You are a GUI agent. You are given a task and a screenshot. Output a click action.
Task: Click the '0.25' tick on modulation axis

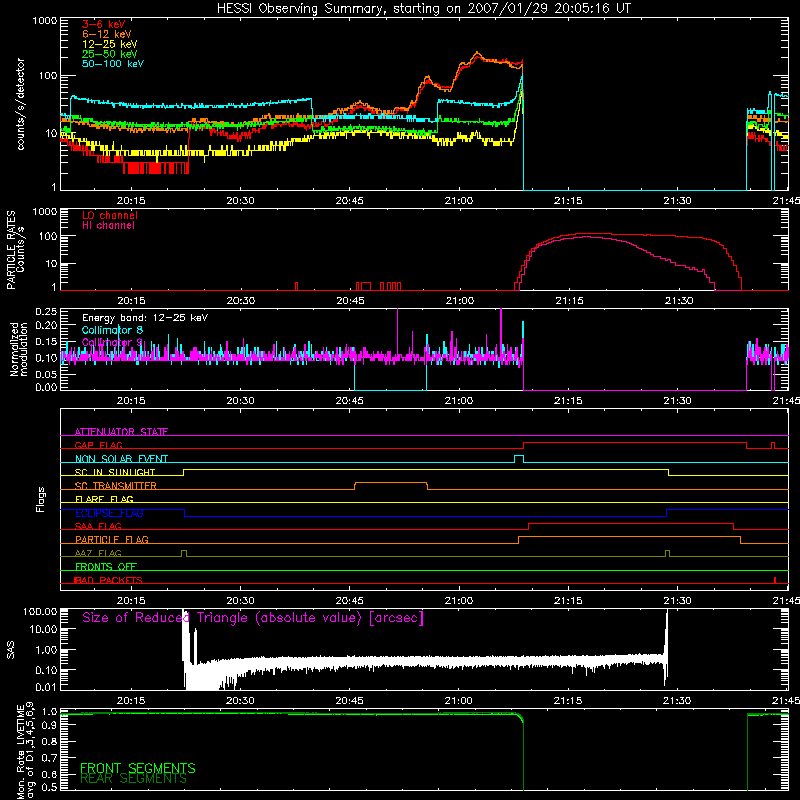(x=46, y=312)
